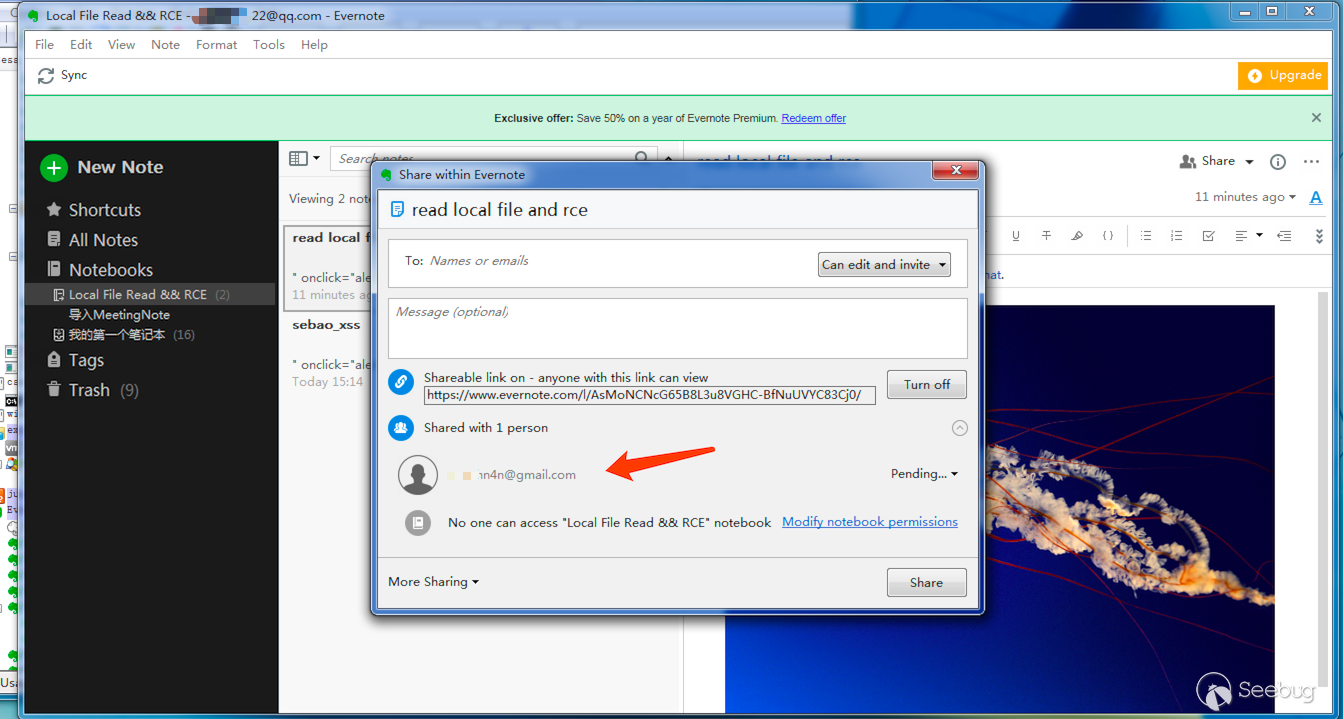
Task: Click the green New Note plus icon
Action: [x=54, y=167]
